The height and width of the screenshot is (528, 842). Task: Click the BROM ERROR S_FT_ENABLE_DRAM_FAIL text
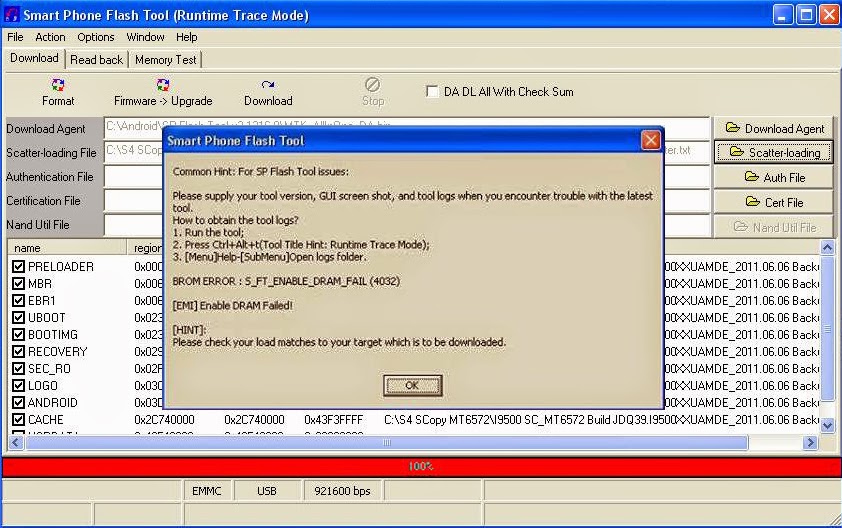click(286, 281)
